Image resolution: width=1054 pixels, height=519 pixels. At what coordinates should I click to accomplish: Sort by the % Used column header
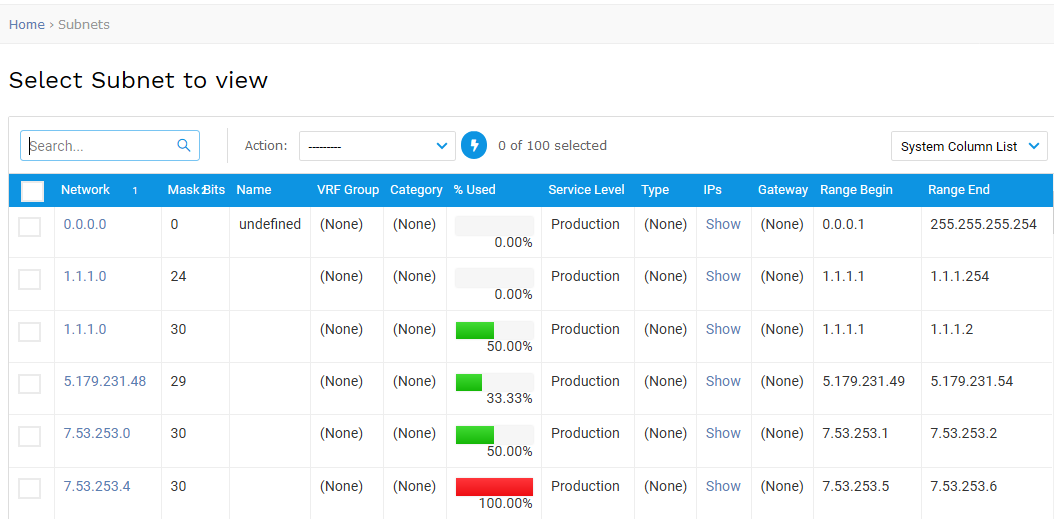(x=474, y=190)
